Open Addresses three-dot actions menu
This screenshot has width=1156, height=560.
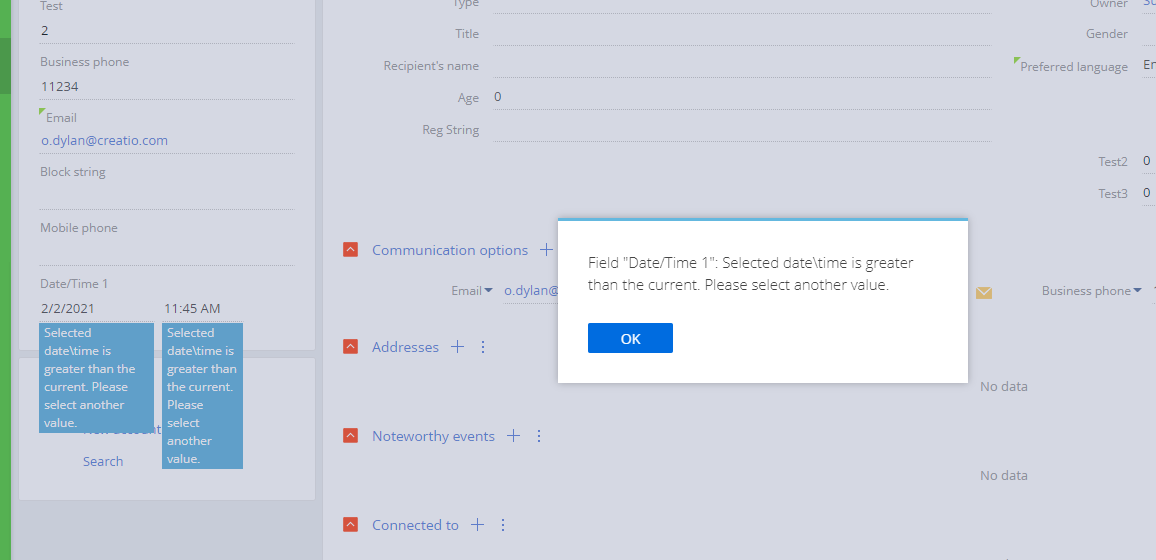483,346
